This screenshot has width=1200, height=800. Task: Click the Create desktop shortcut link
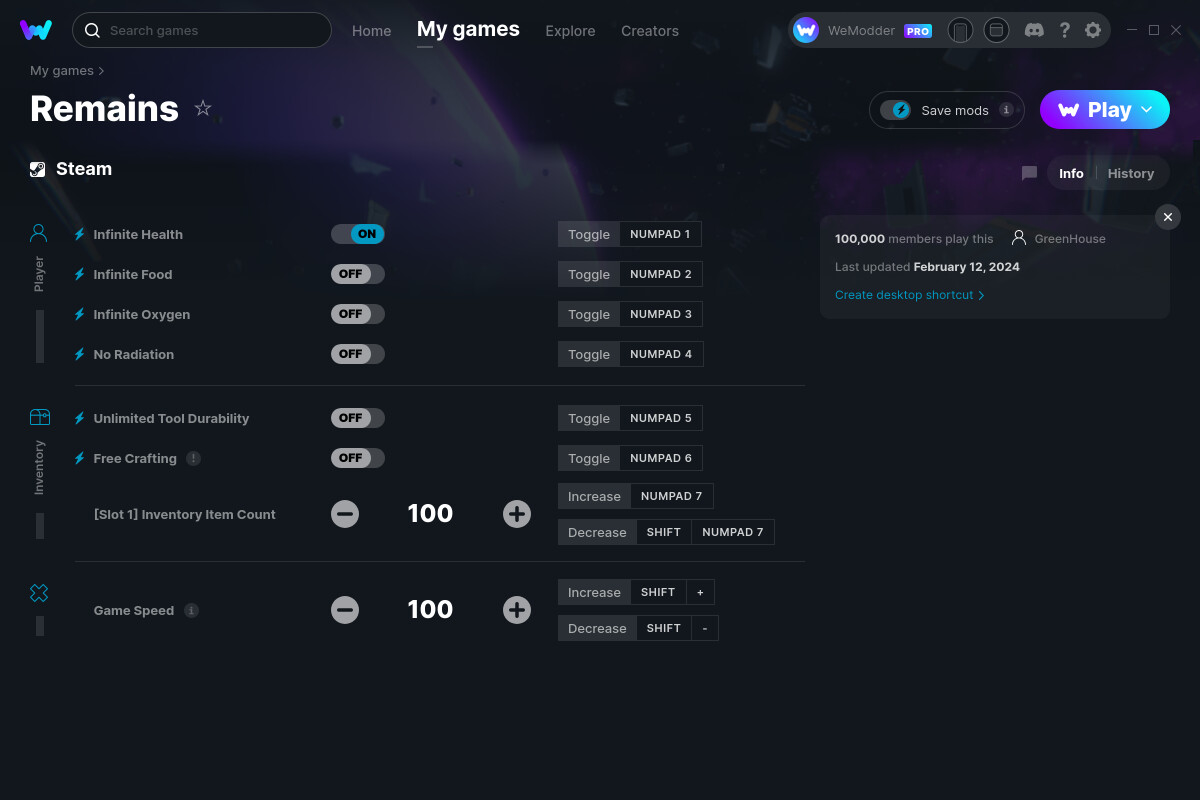coord(905,295)
